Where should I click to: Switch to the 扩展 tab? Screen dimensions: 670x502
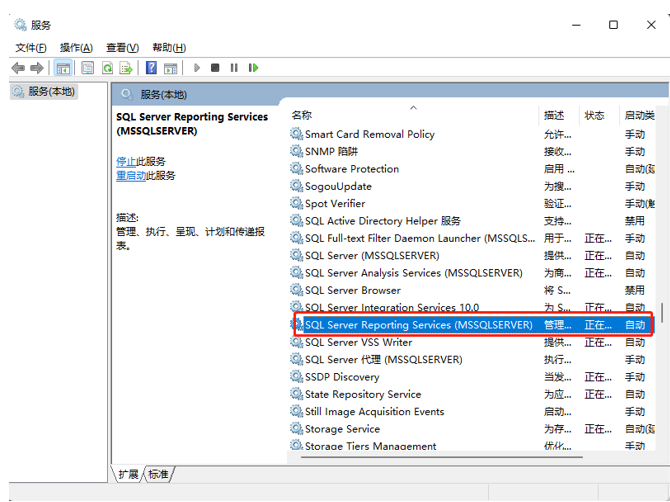[x=128, y=474]
